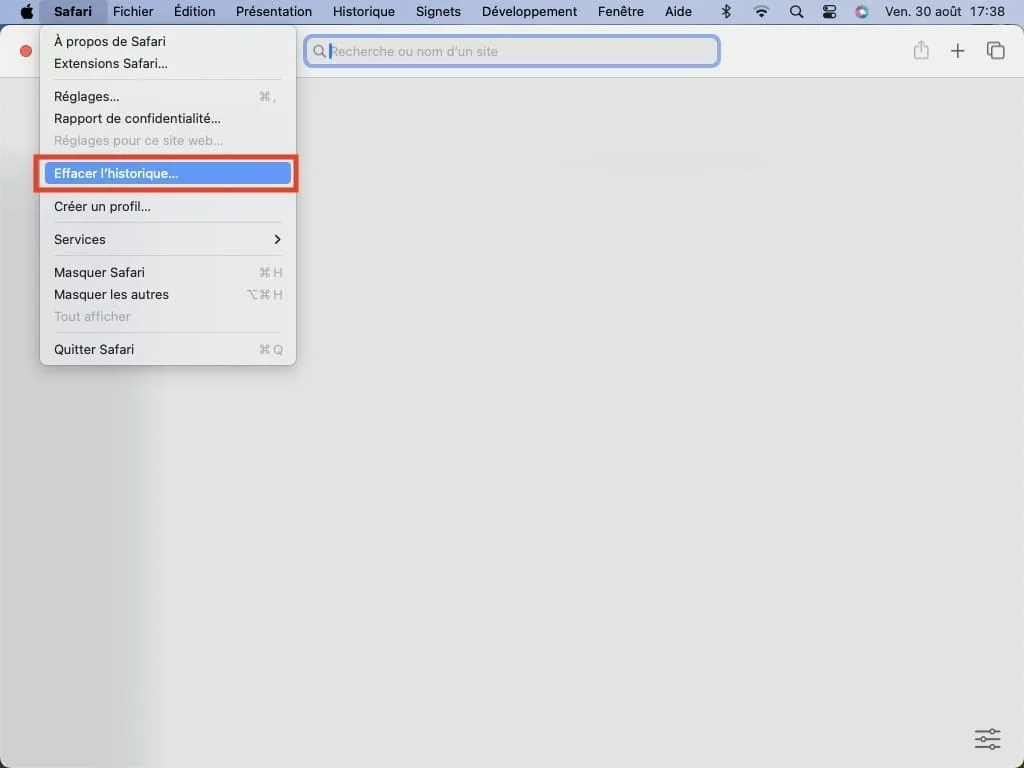Open the Signets menu
This screenshot has width=1024, height=768.
click(438, 12)
